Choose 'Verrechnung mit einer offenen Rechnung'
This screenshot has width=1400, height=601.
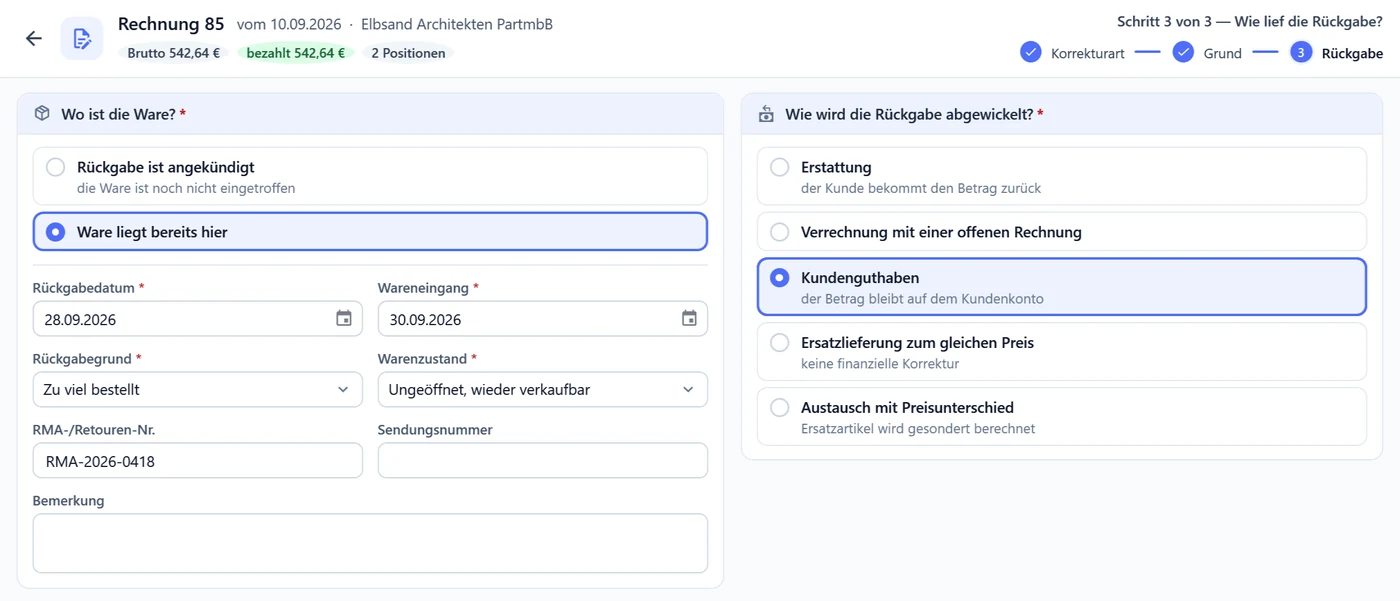(x=1062, y=232)
